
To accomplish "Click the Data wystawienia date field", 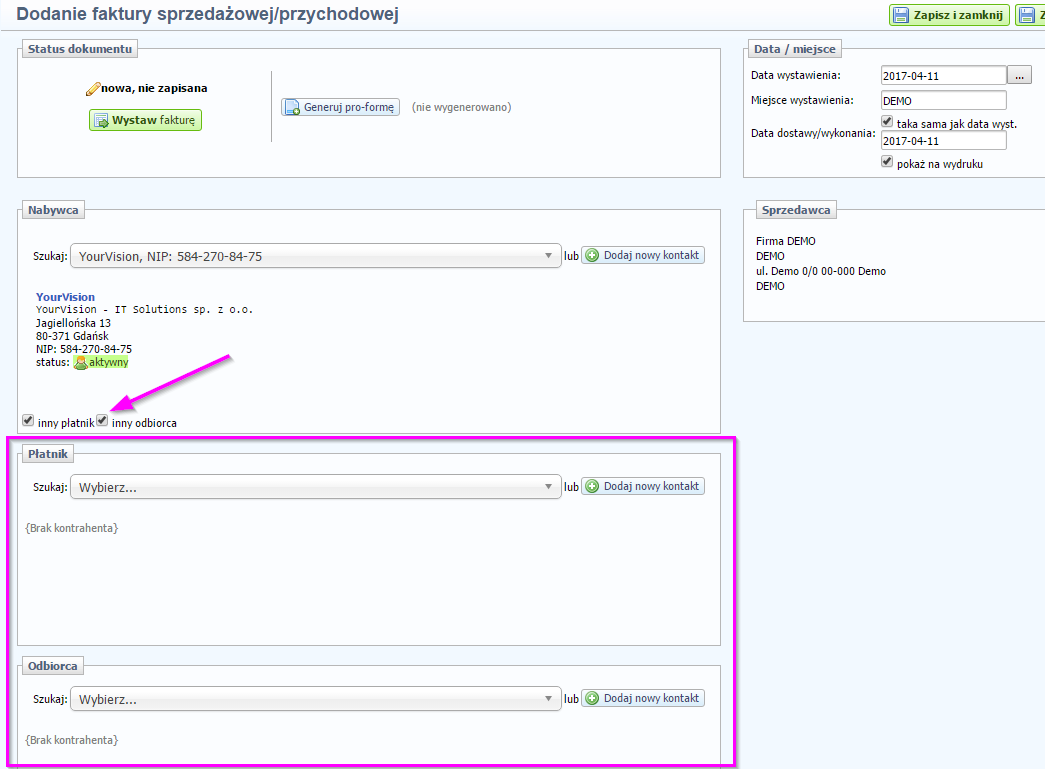I will tap(942, 75).
